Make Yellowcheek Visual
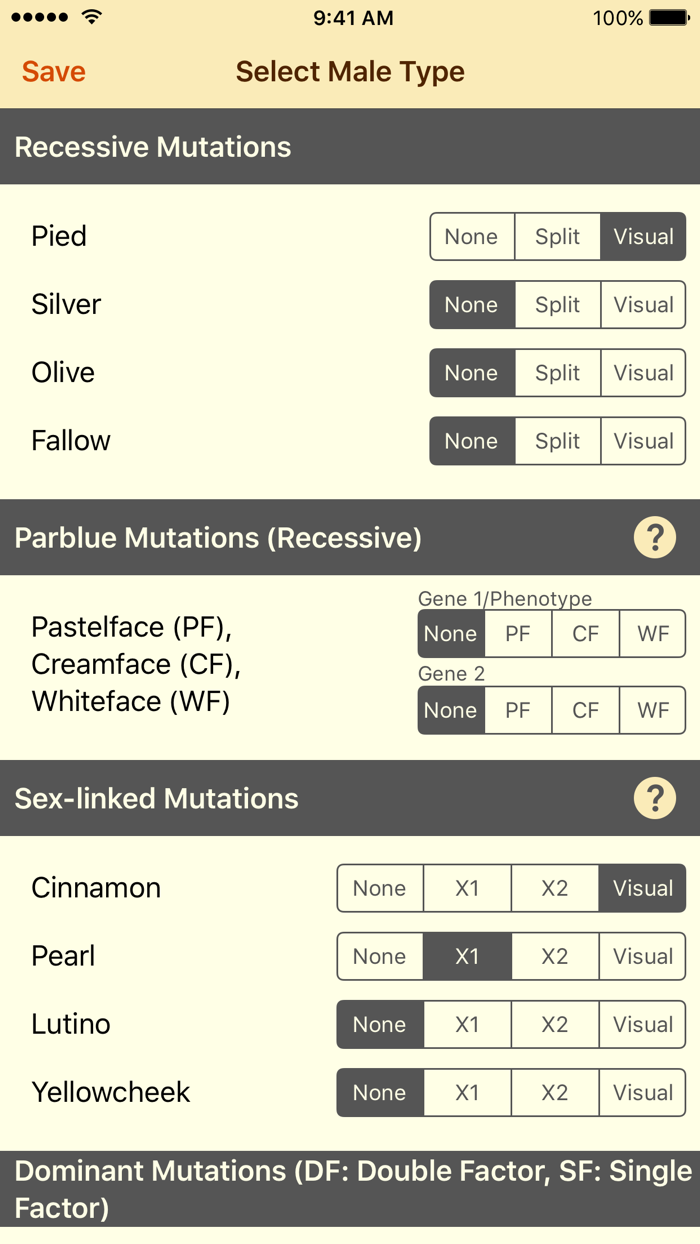 click(x=643, y=1092)
